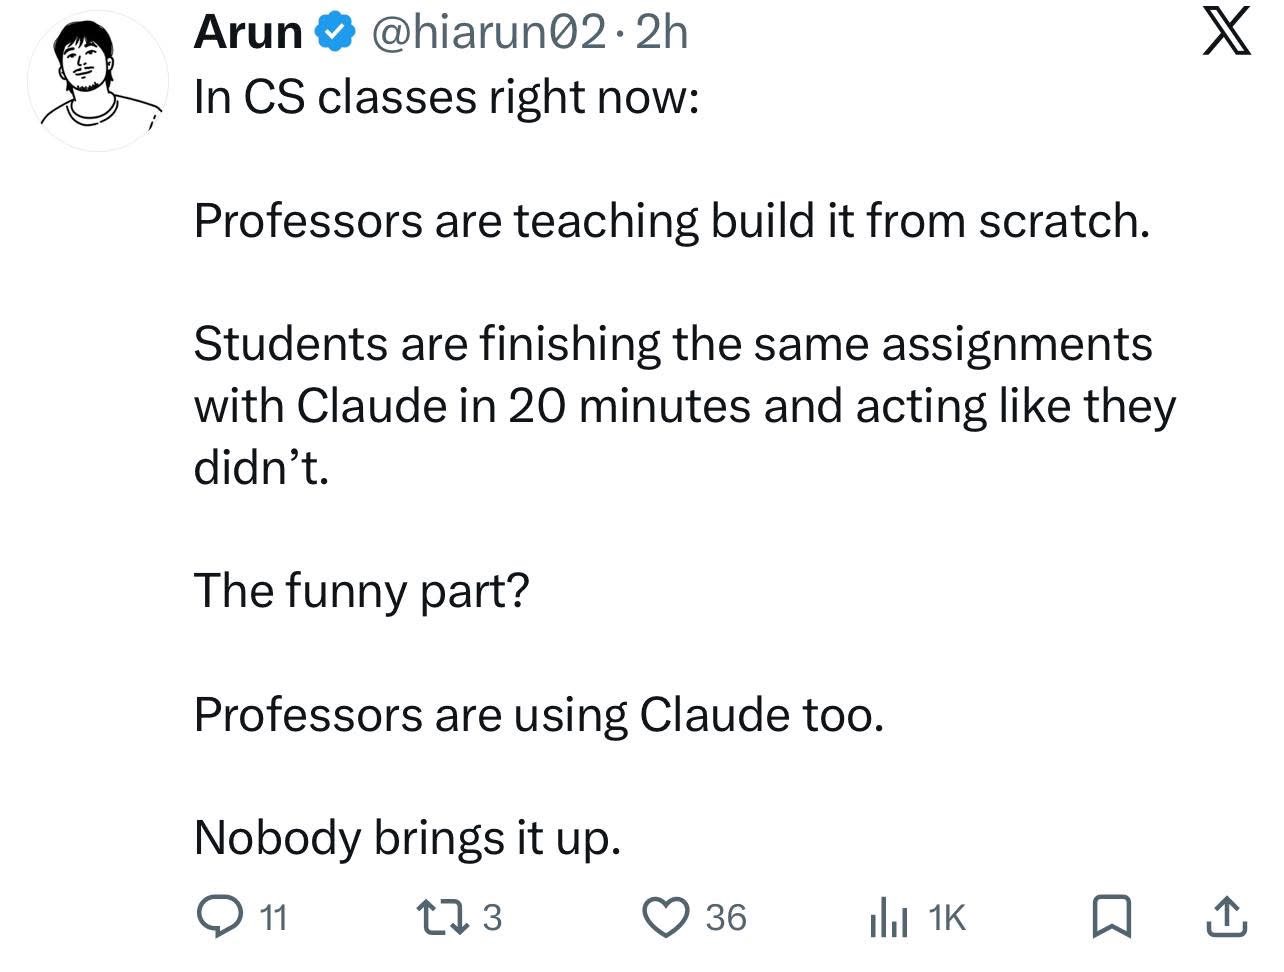Click the text "The funny part?"
Viewport: 1284px width, 972px height.
click(x=361, y=590)
